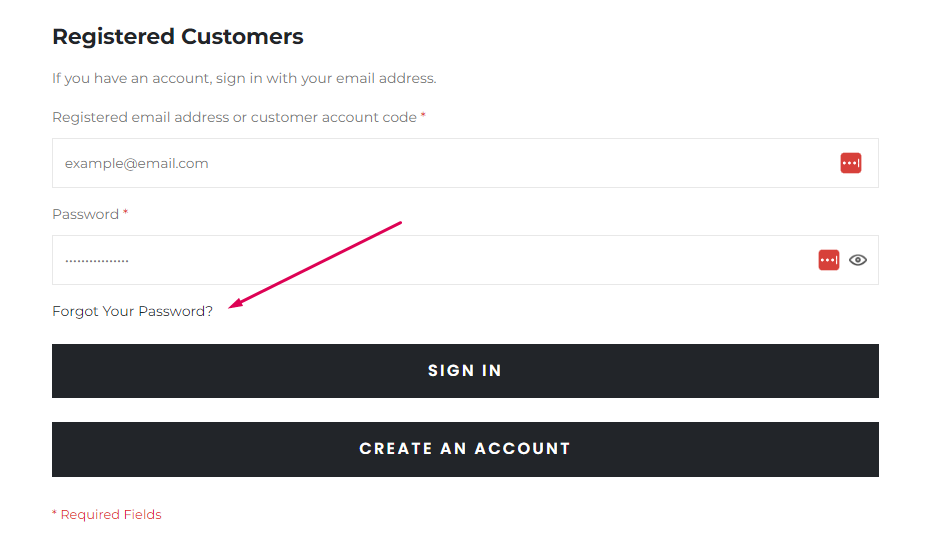The height and width of the screenshot is (551, 937).
Task: Focus the example@email.com input field
Action: click(465, 163)
